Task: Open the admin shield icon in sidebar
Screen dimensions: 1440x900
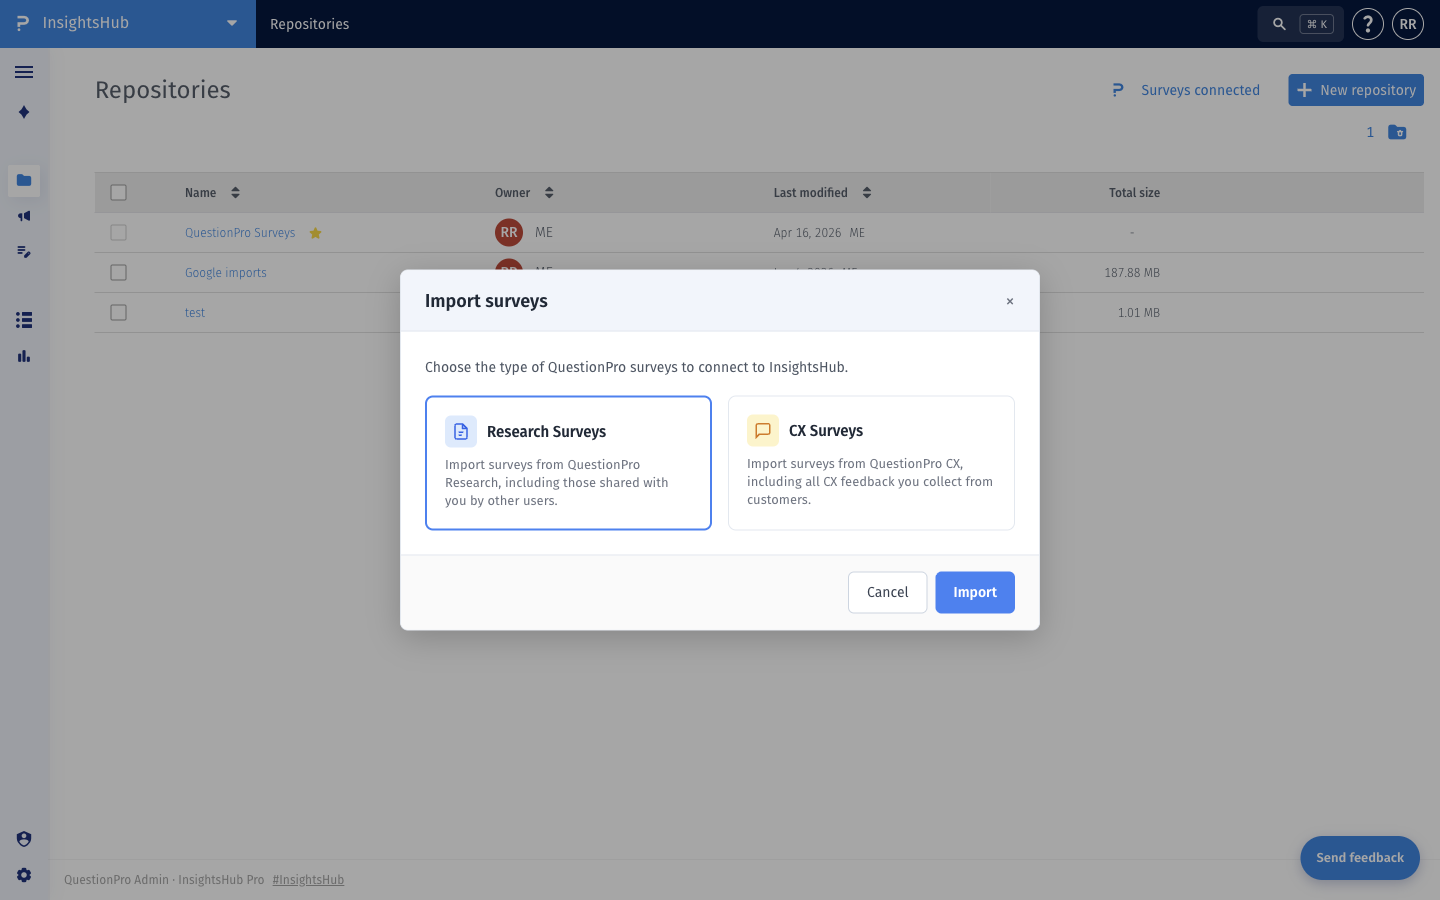Action: (x=24, y=839)
